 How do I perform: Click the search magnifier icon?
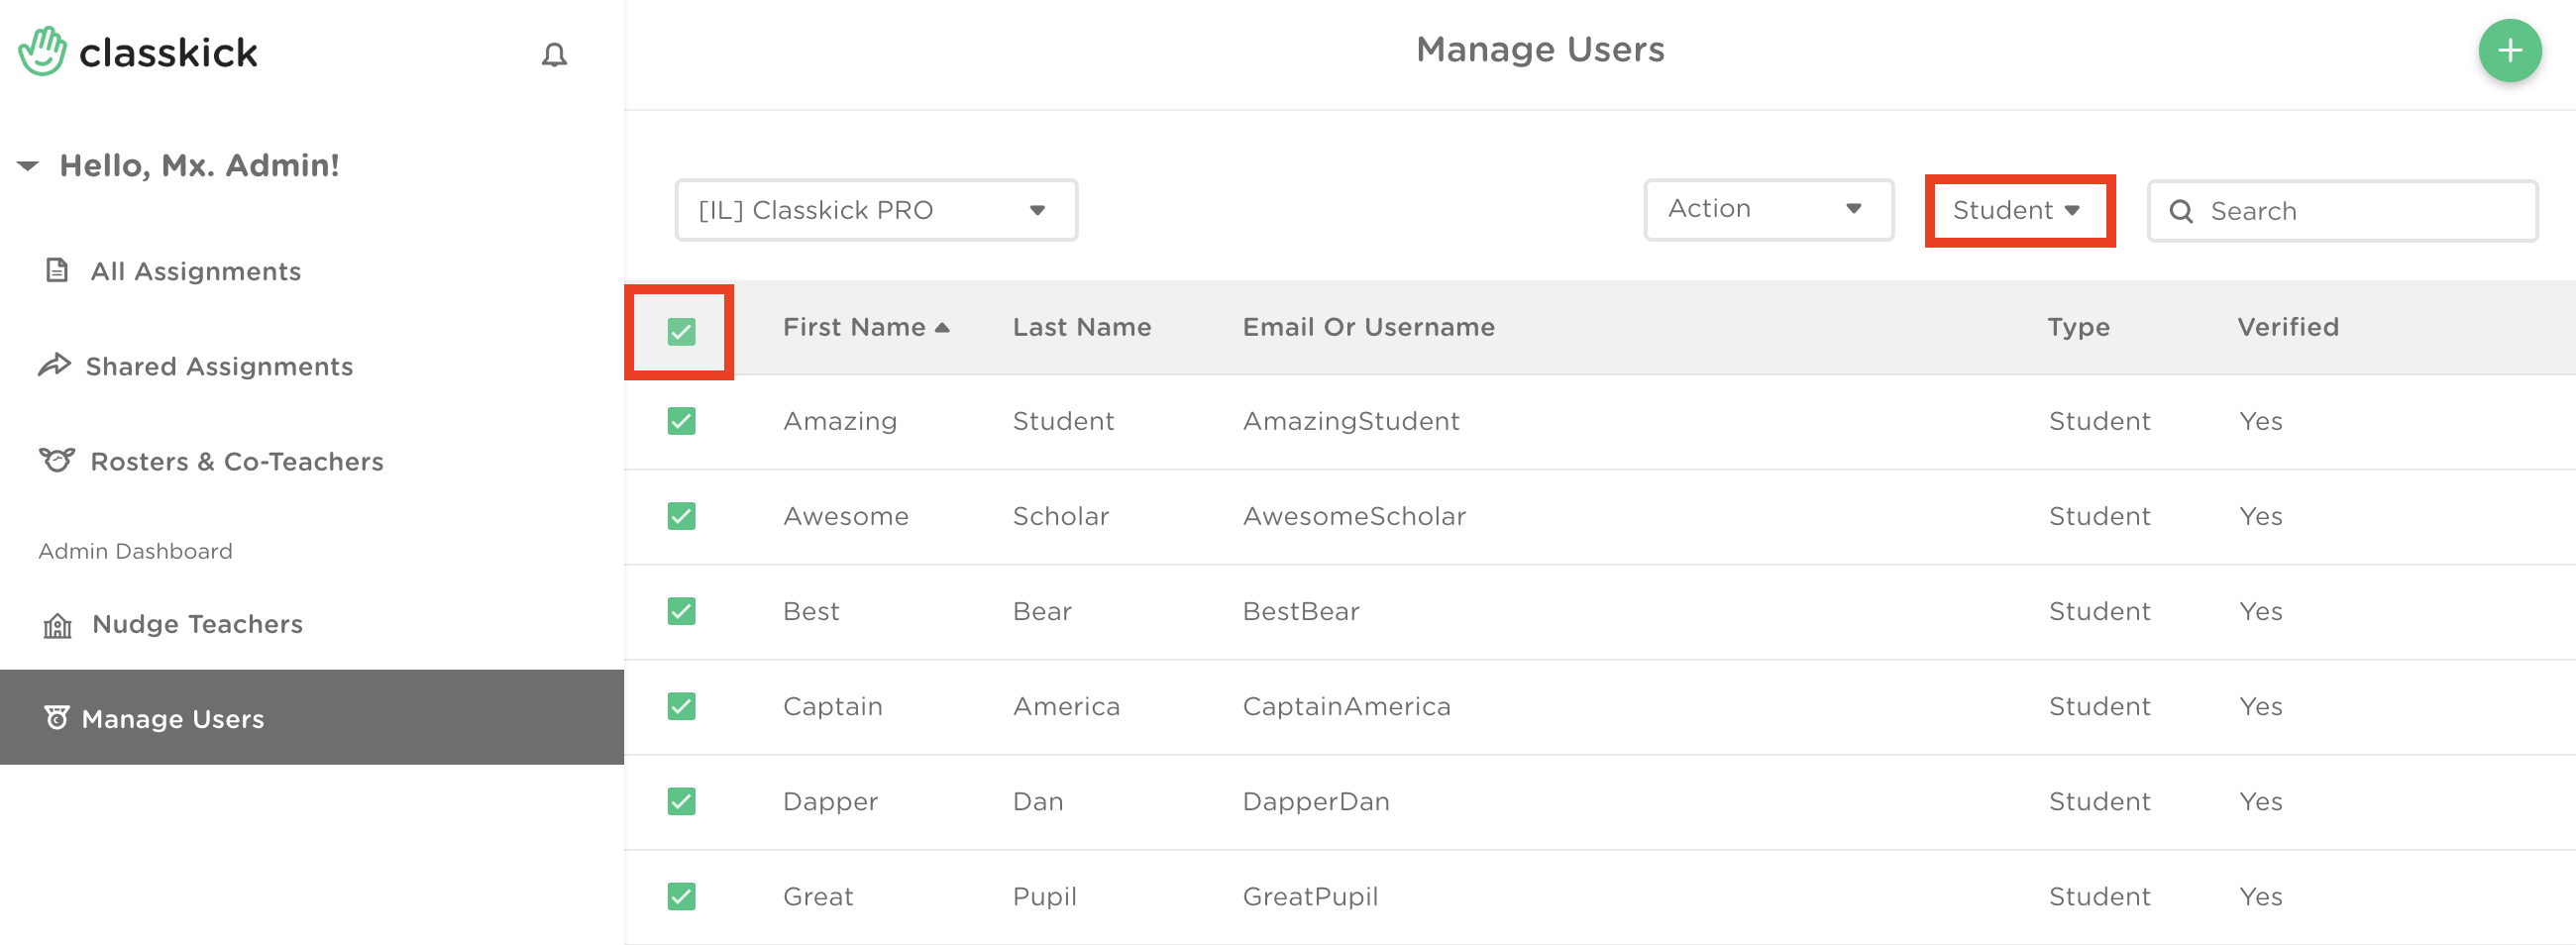pyautogui.click(x=2180, y=211)
